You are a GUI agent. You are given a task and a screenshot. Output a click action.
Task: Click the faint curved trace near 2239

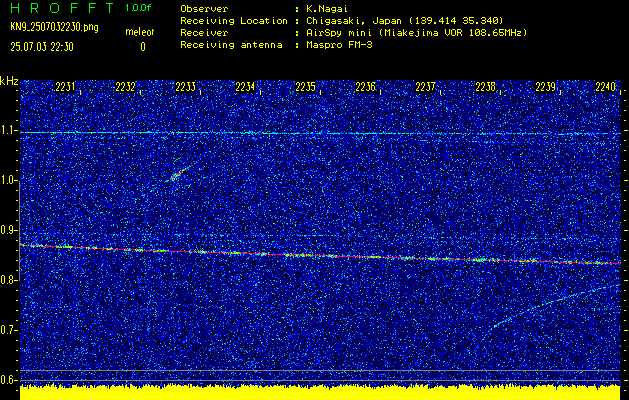(552, 308)
